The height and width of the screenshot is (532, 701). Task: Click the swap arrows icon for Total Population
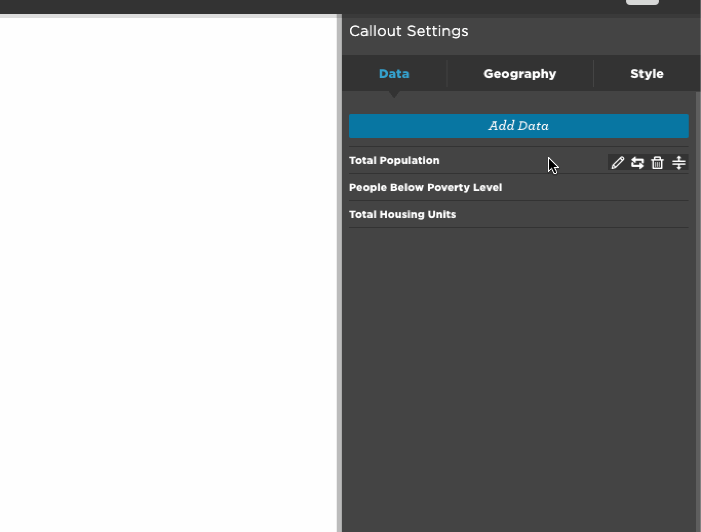click(638, 163)
